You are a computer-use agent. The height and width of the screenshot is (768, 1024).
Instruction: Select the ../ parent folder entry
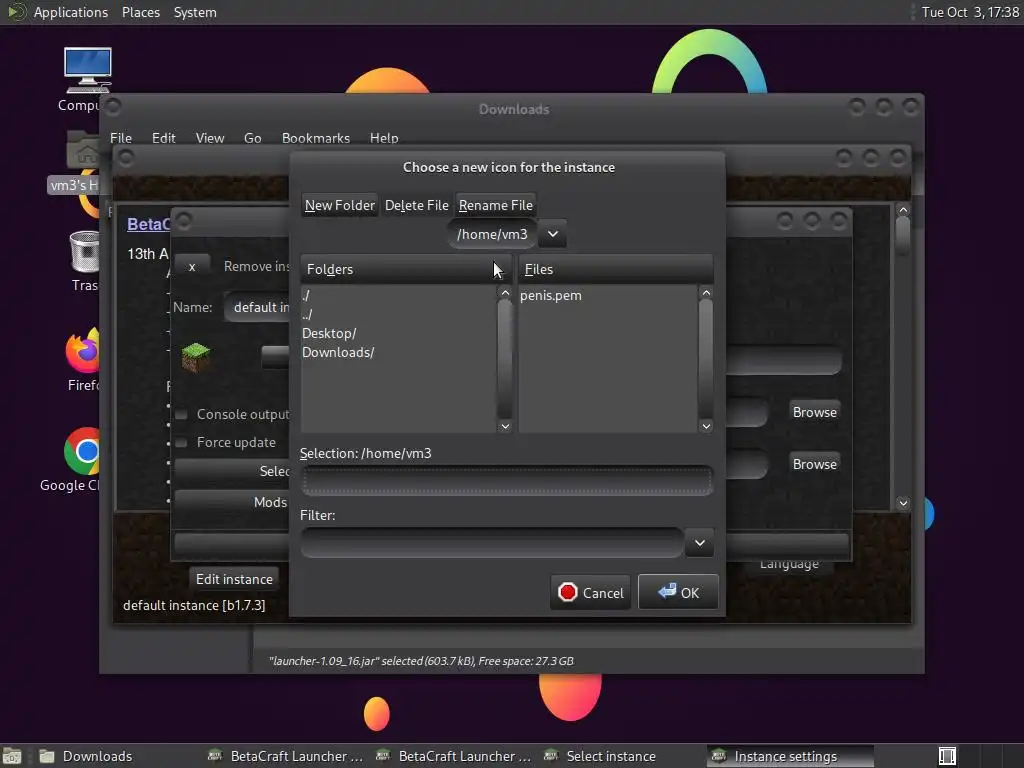(x=307, y=314)
